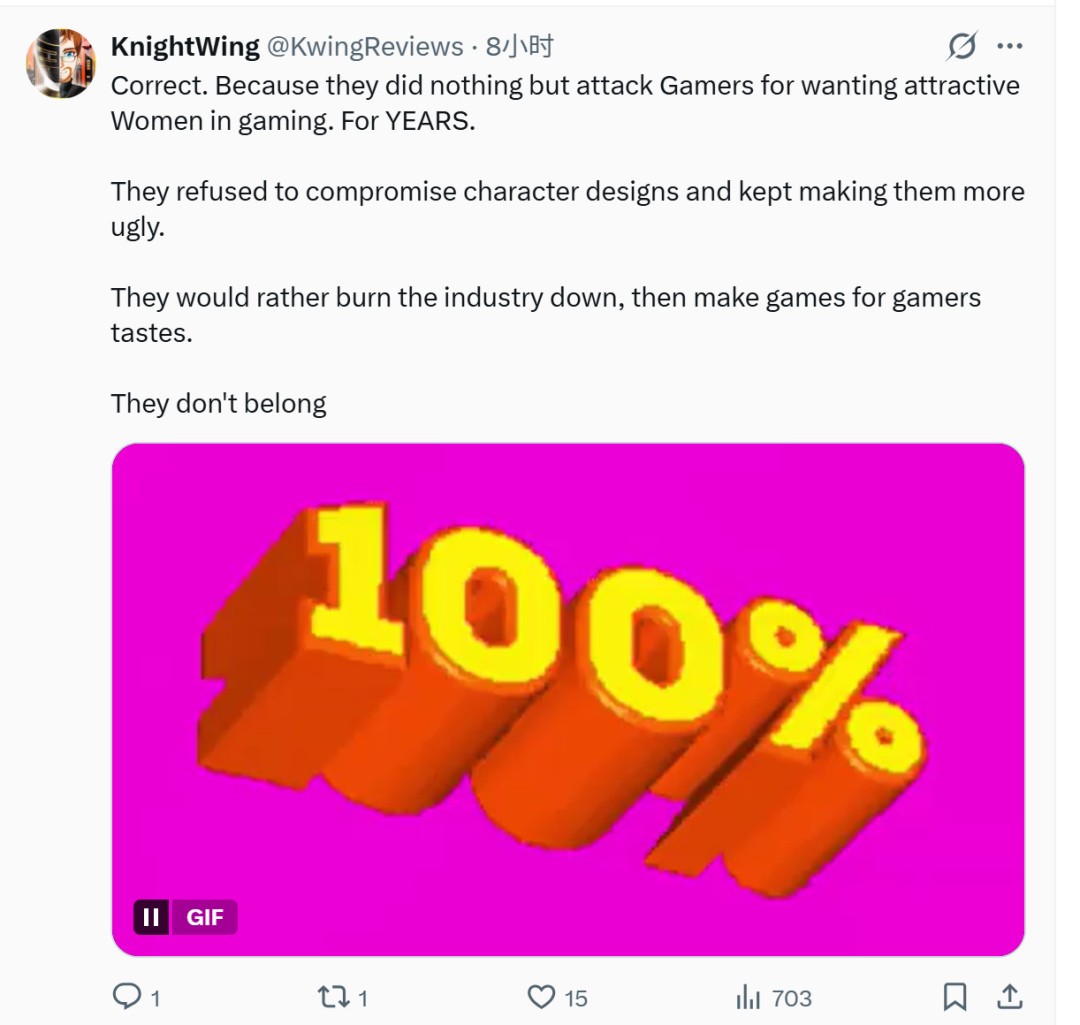Click the KnightWing display name
Screen dimensions: 1080x1025
pos(185,47)
